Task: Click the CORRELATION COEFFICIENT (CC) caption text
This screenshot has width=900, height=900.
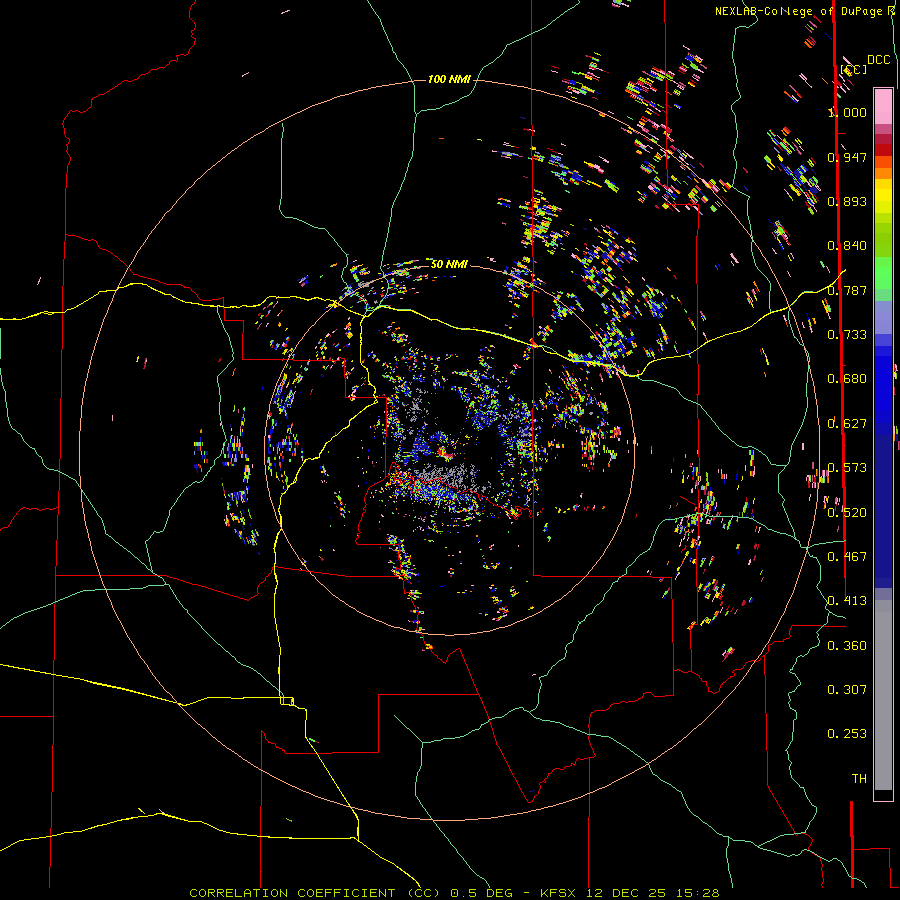Action: [315, 893]
